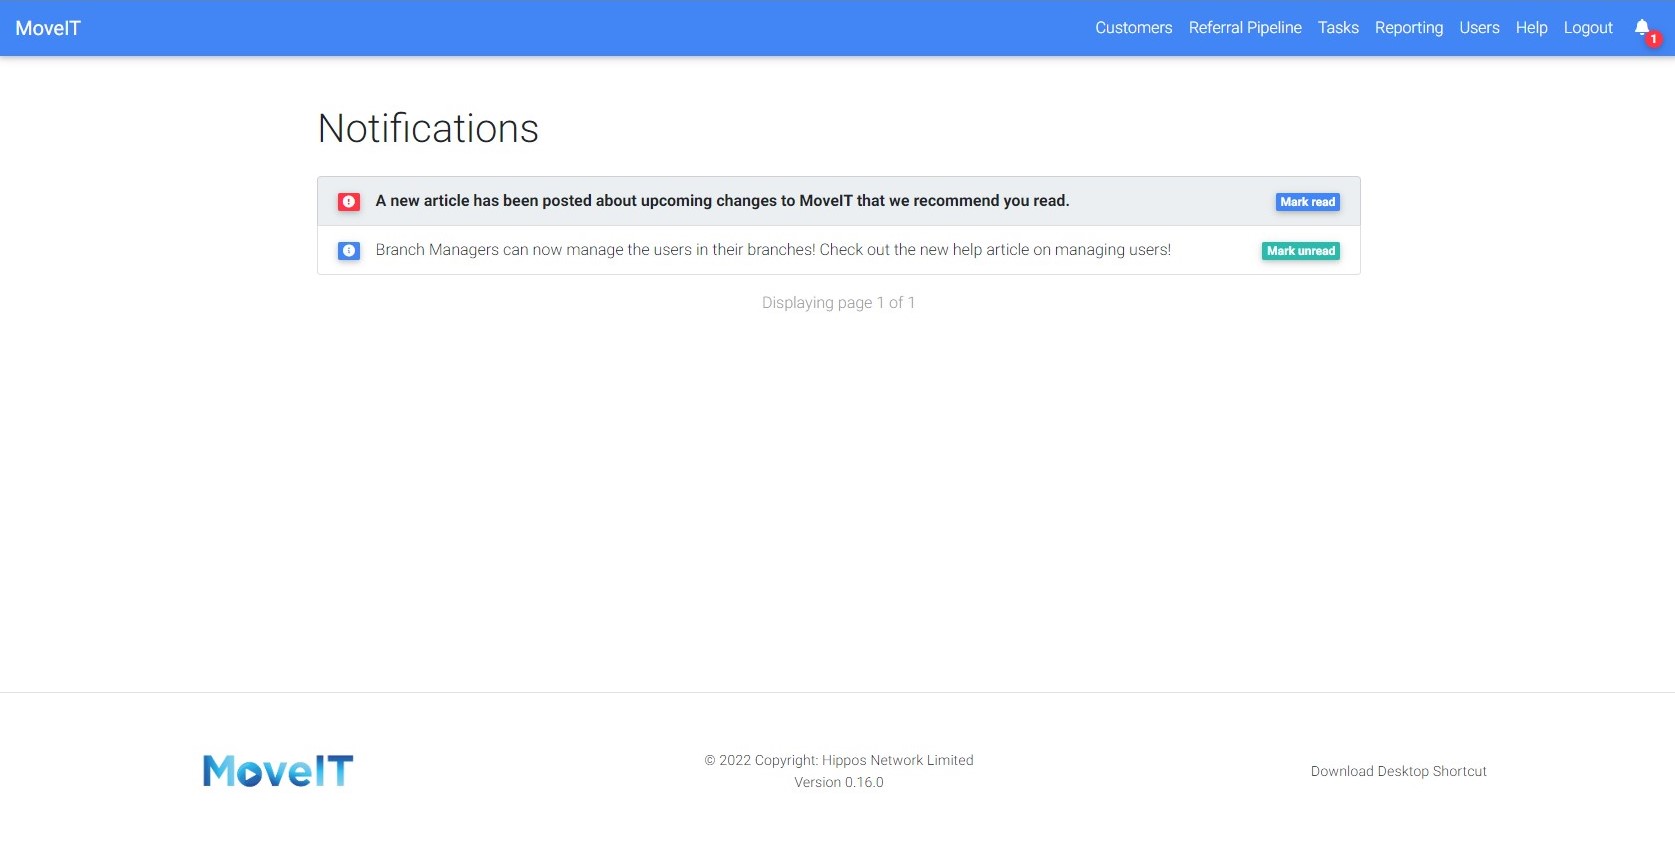Viewport: 1675px width, 847px height.
Task: Log out using the Logout link
Action: coord(1588,28)
